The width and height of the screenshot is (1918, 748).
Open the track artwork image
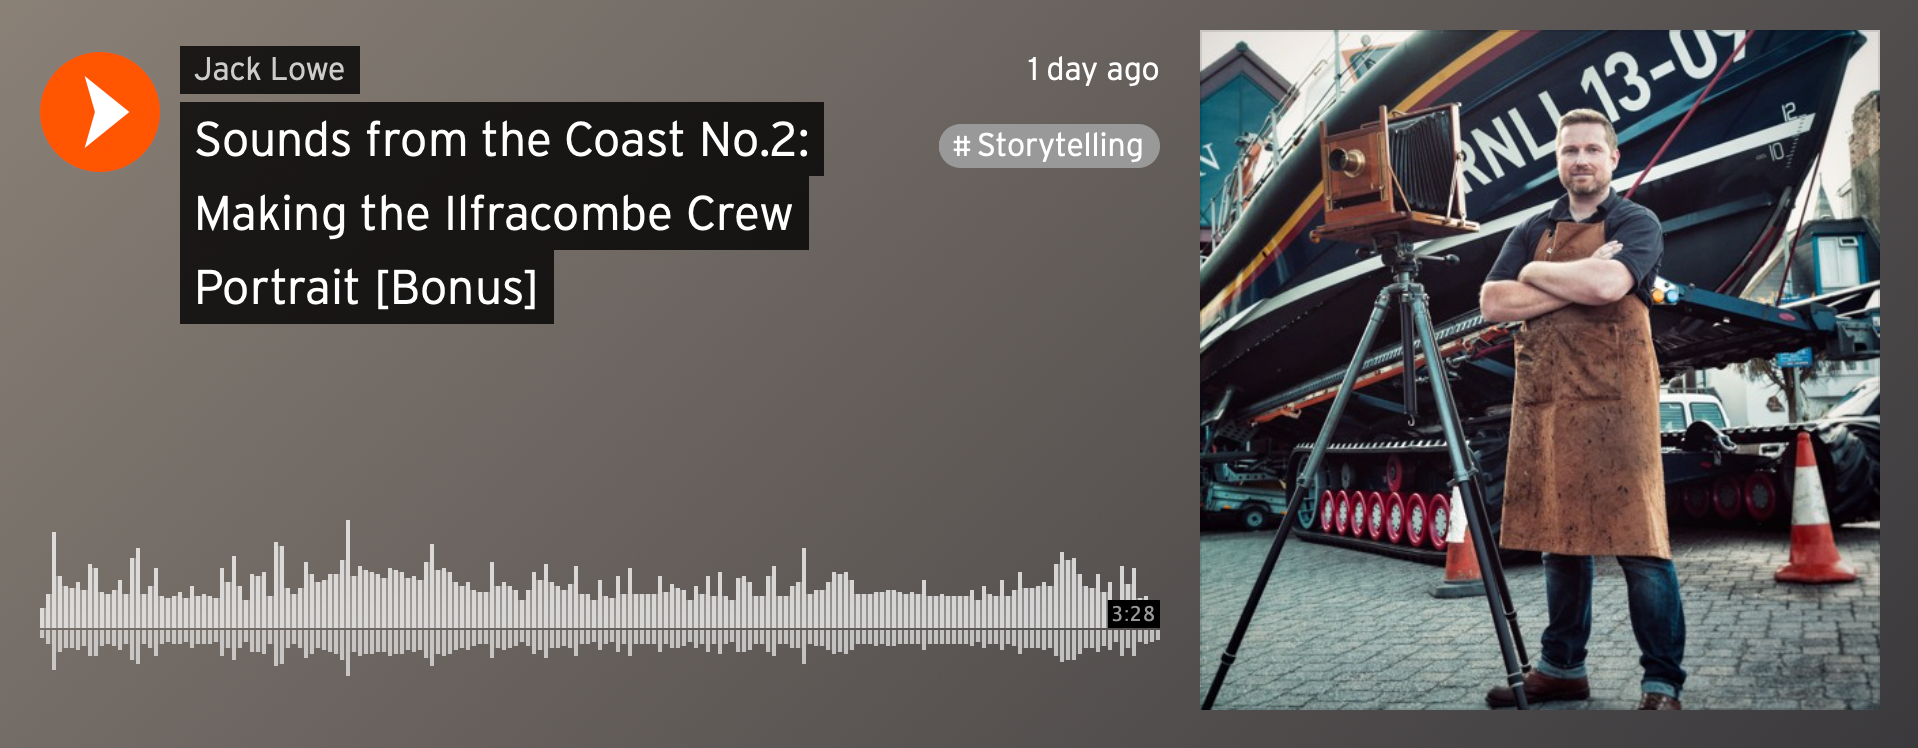click(1540, 370)
